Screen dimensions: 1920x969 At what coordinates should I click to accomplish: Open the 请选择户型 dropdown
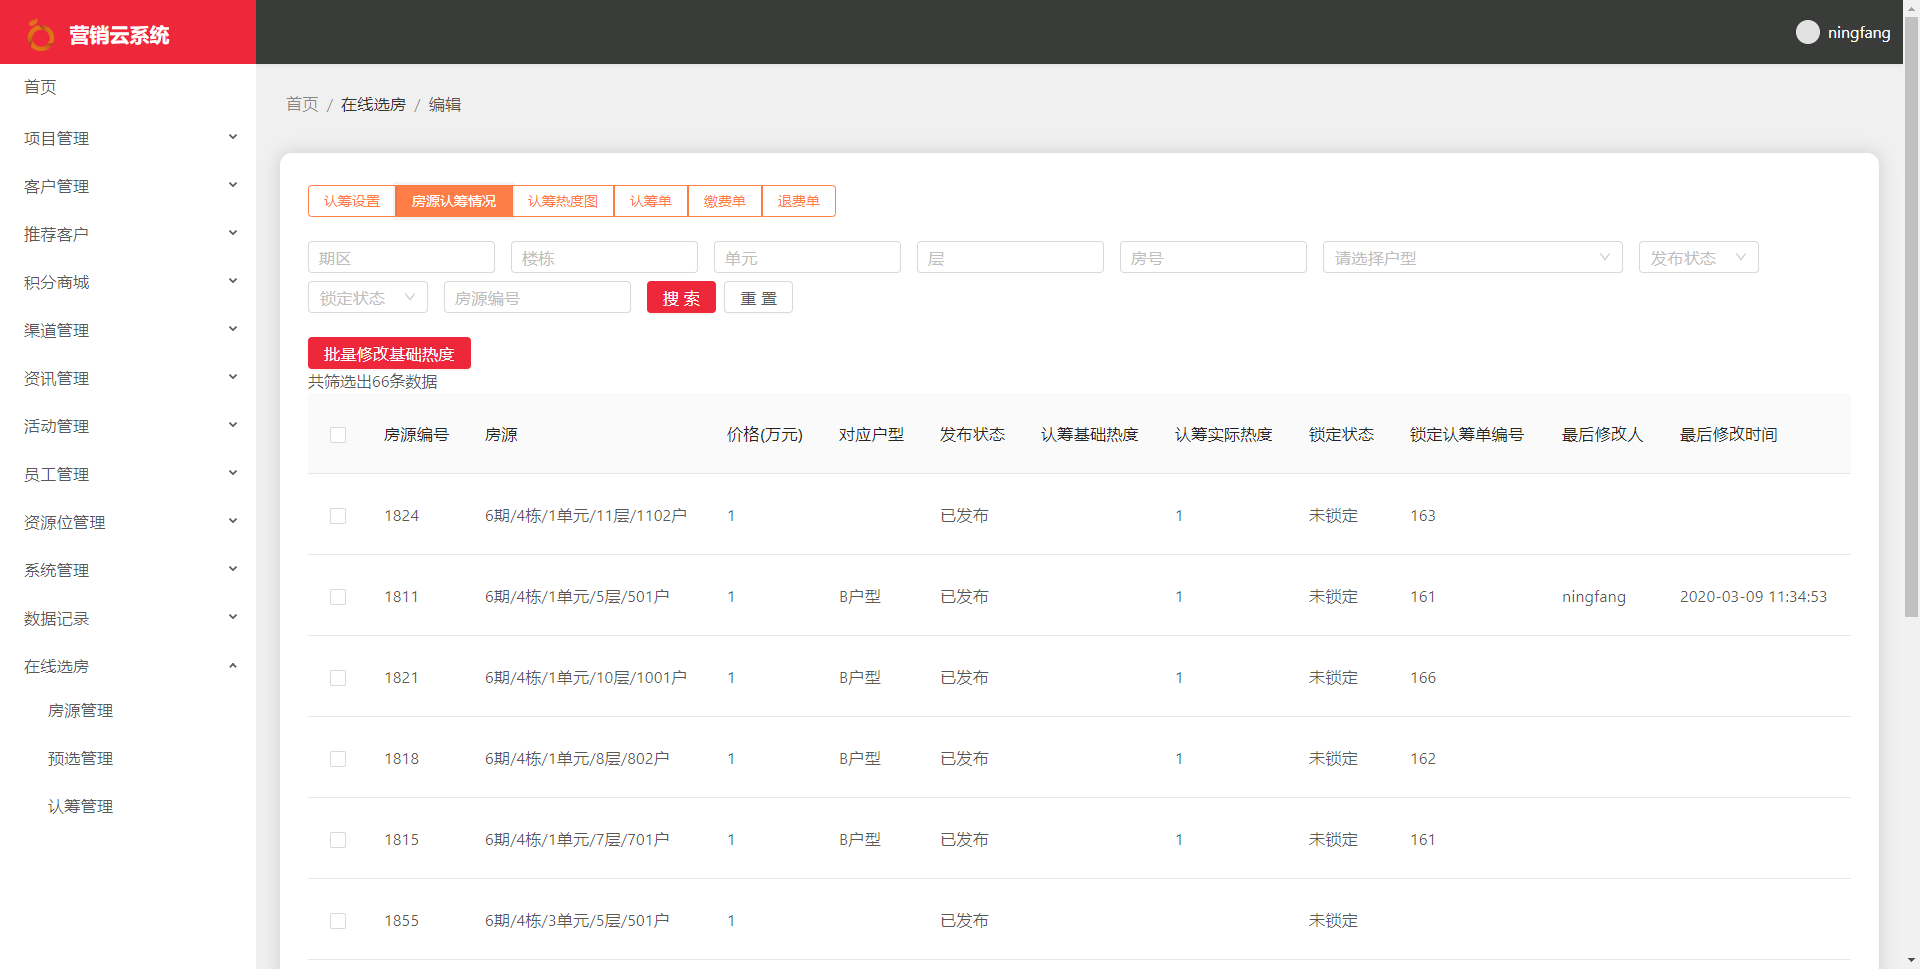1472,258
